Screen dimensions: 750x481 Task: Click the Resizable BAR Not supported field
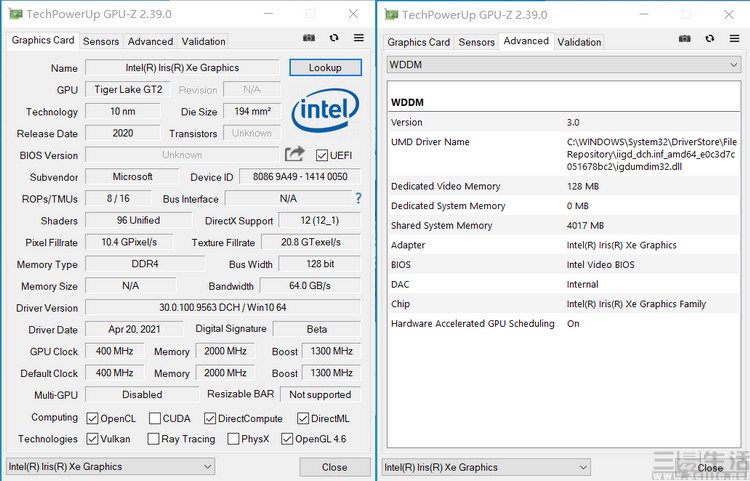click(320, 394)
